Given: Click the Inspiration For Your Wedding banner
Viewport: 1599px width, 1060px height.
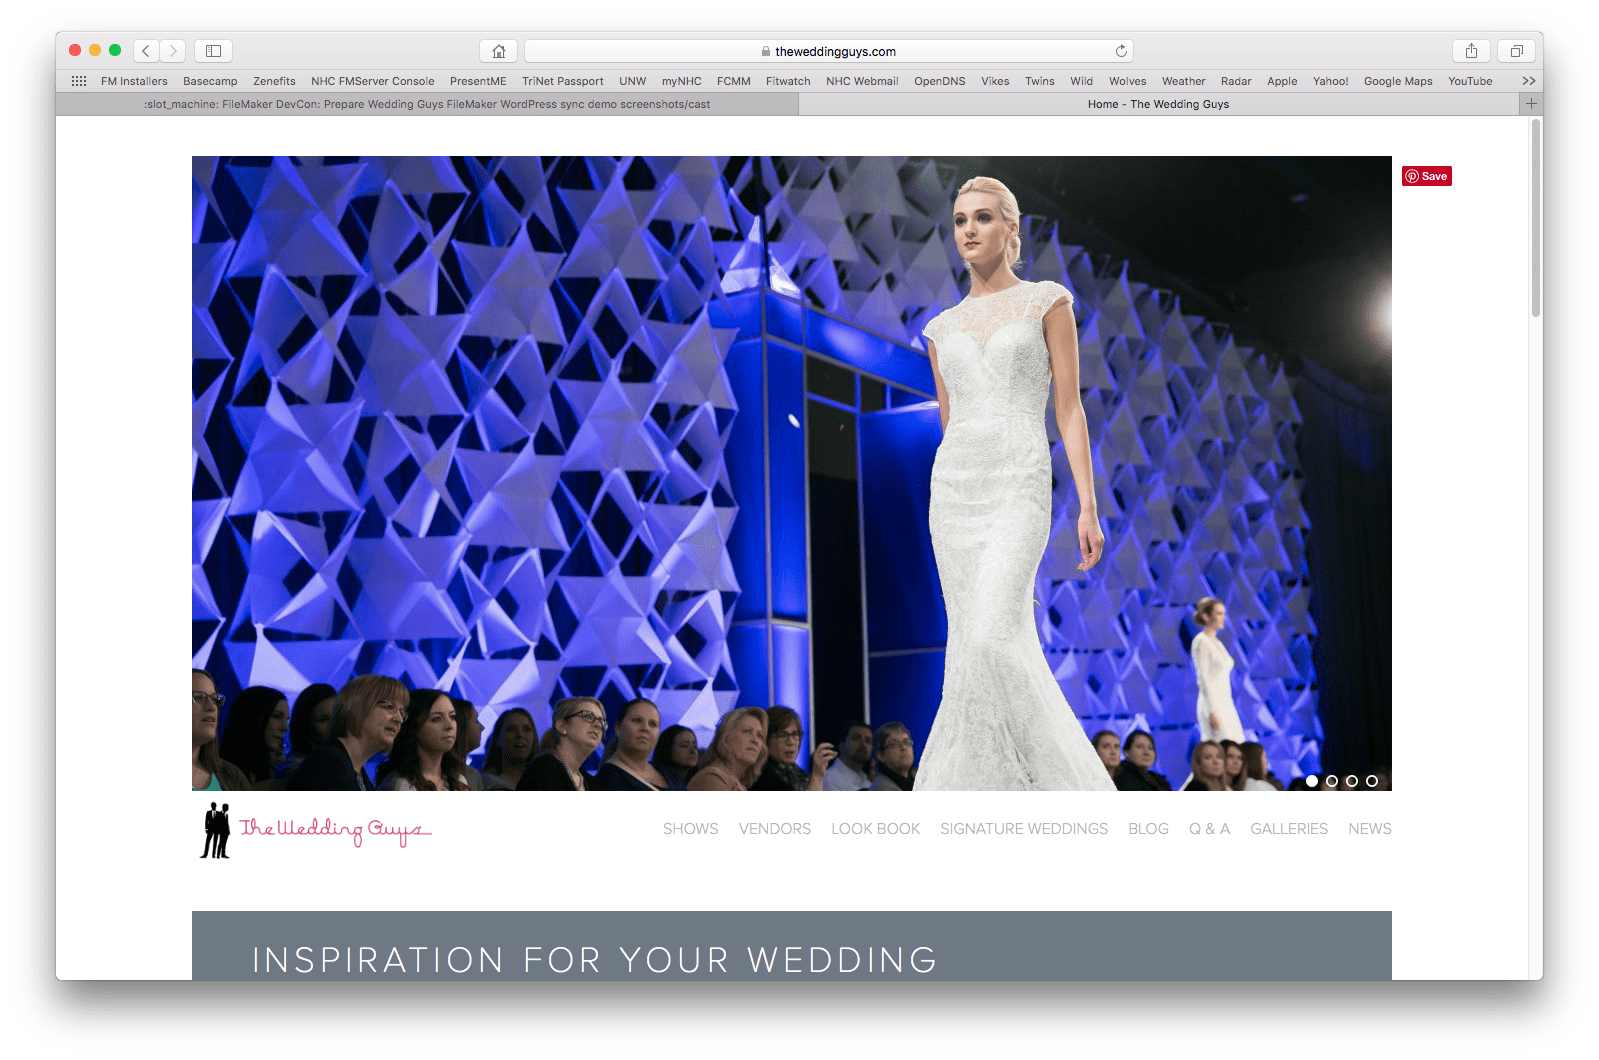Looking at the screenshot, I should (792, 946).
